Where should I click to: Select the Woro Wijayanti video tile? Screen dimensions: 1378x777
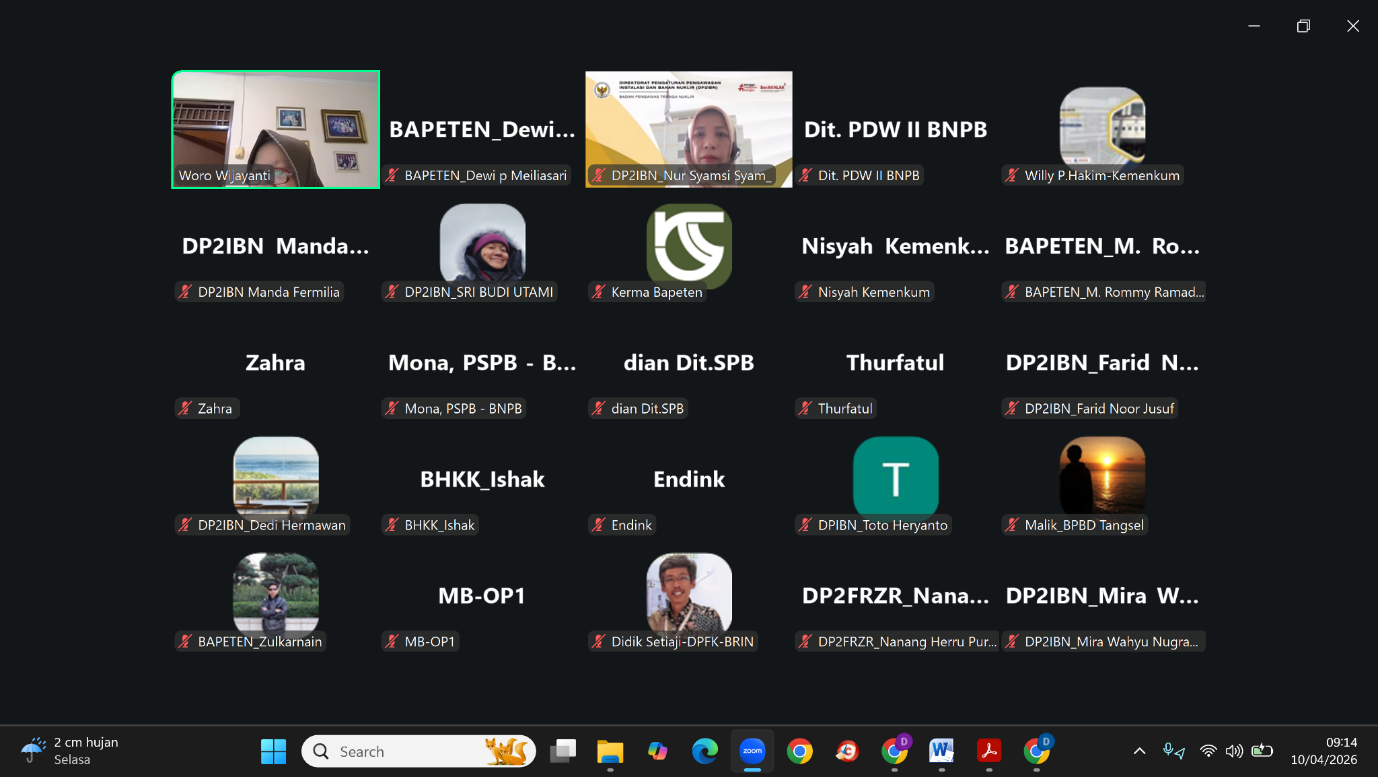coord(276,129)
